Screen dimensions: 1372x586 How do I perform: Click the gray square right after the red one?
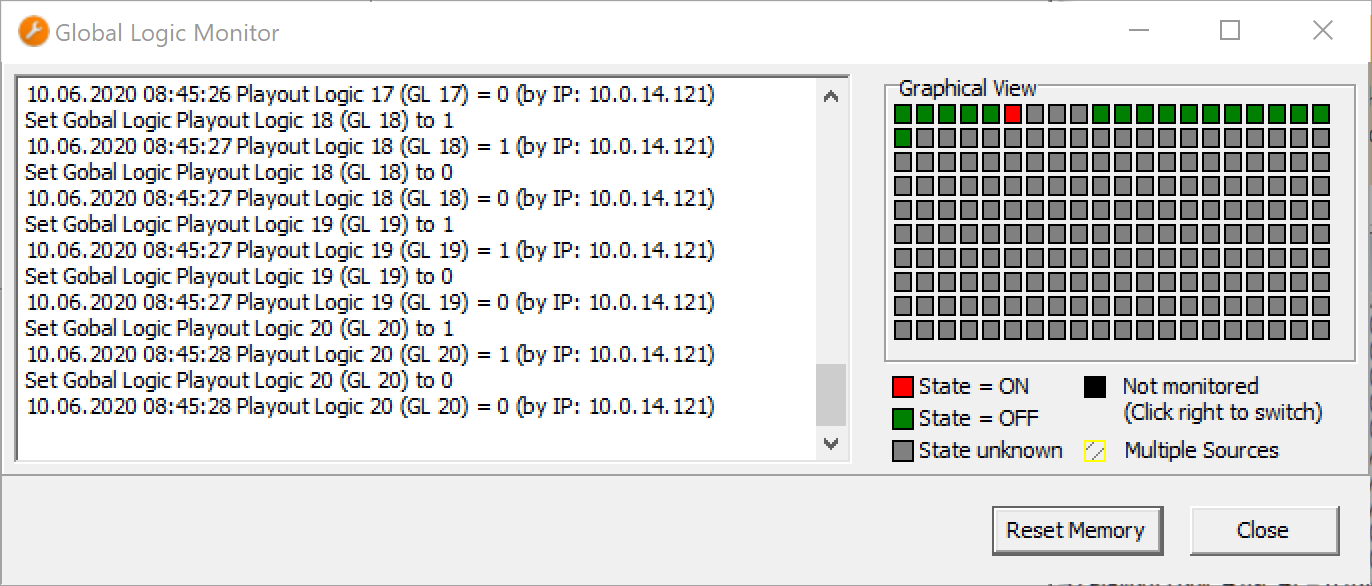point(1034,114)
